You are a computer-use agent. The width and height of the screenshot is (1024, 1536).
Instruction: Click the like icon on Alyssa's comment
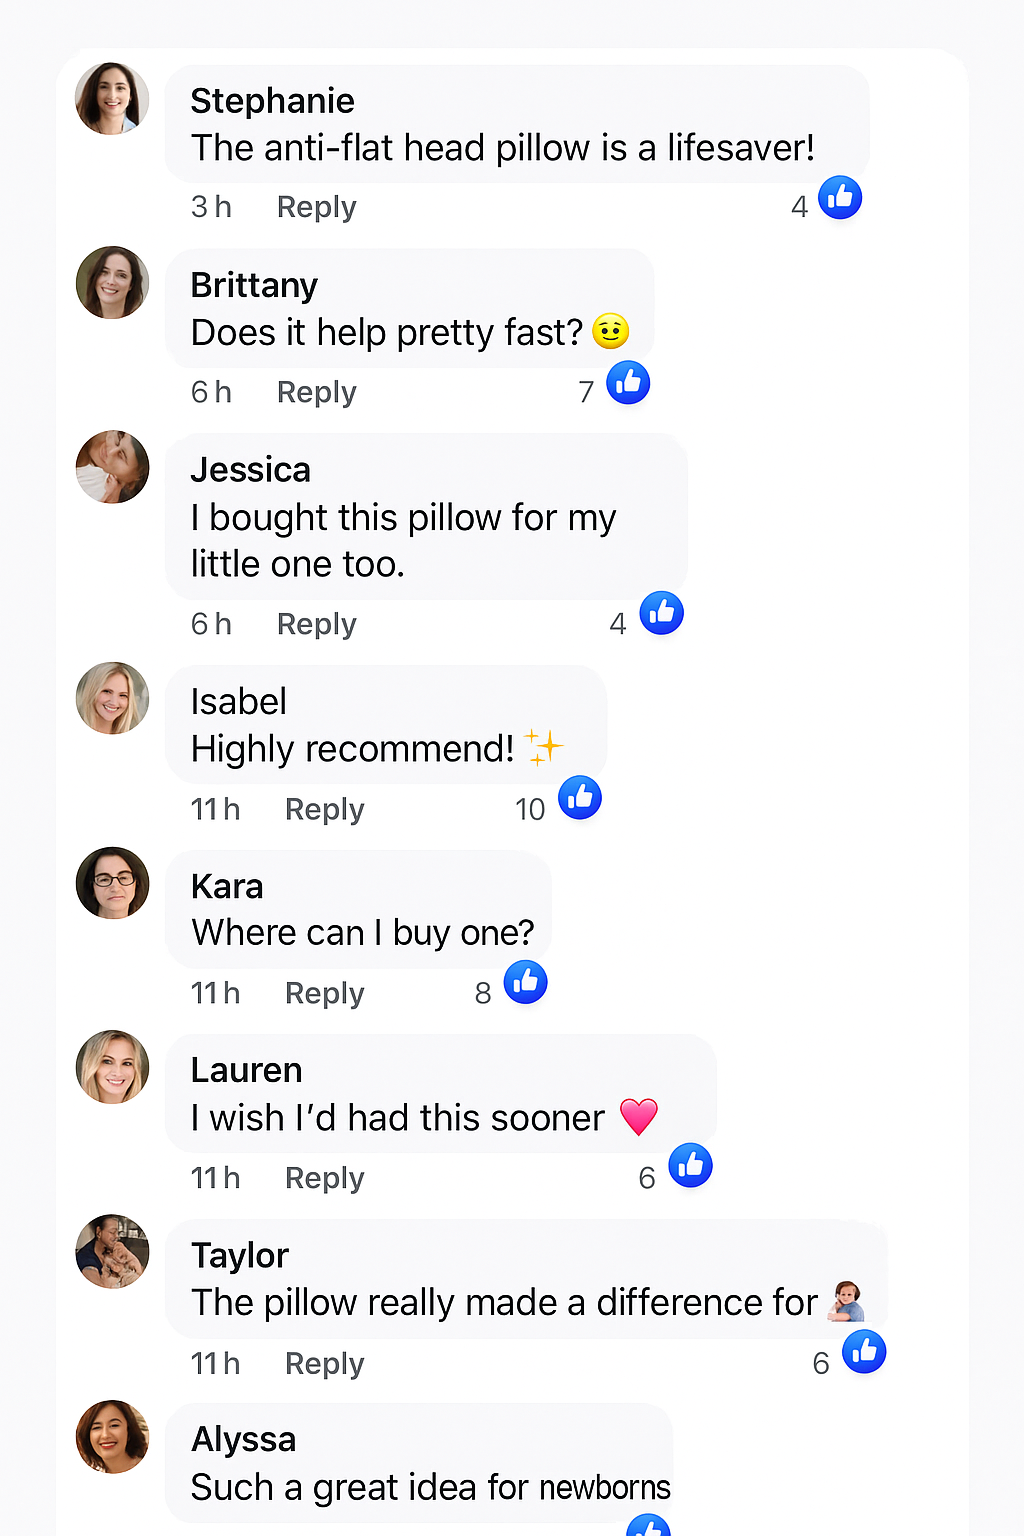(648, 1528)
